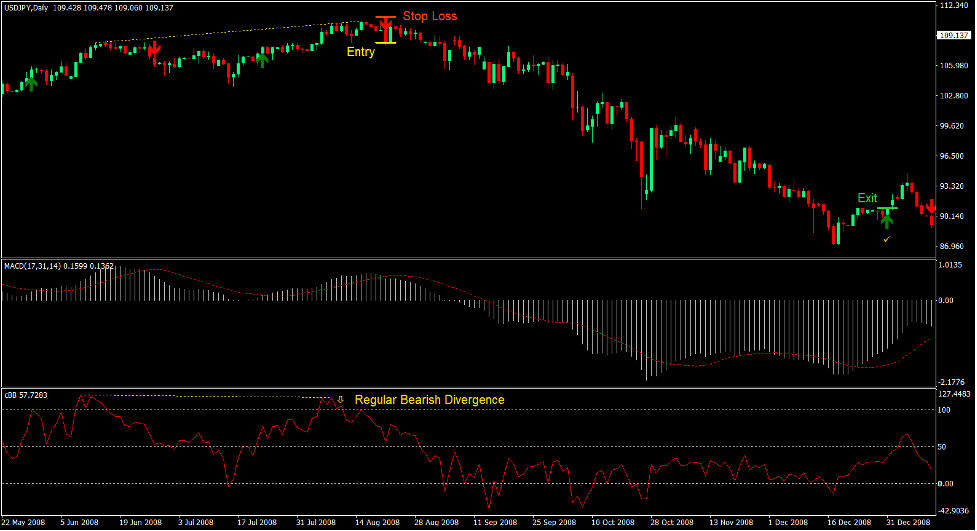Select the green up arrow below Exit

click(886, 220)
